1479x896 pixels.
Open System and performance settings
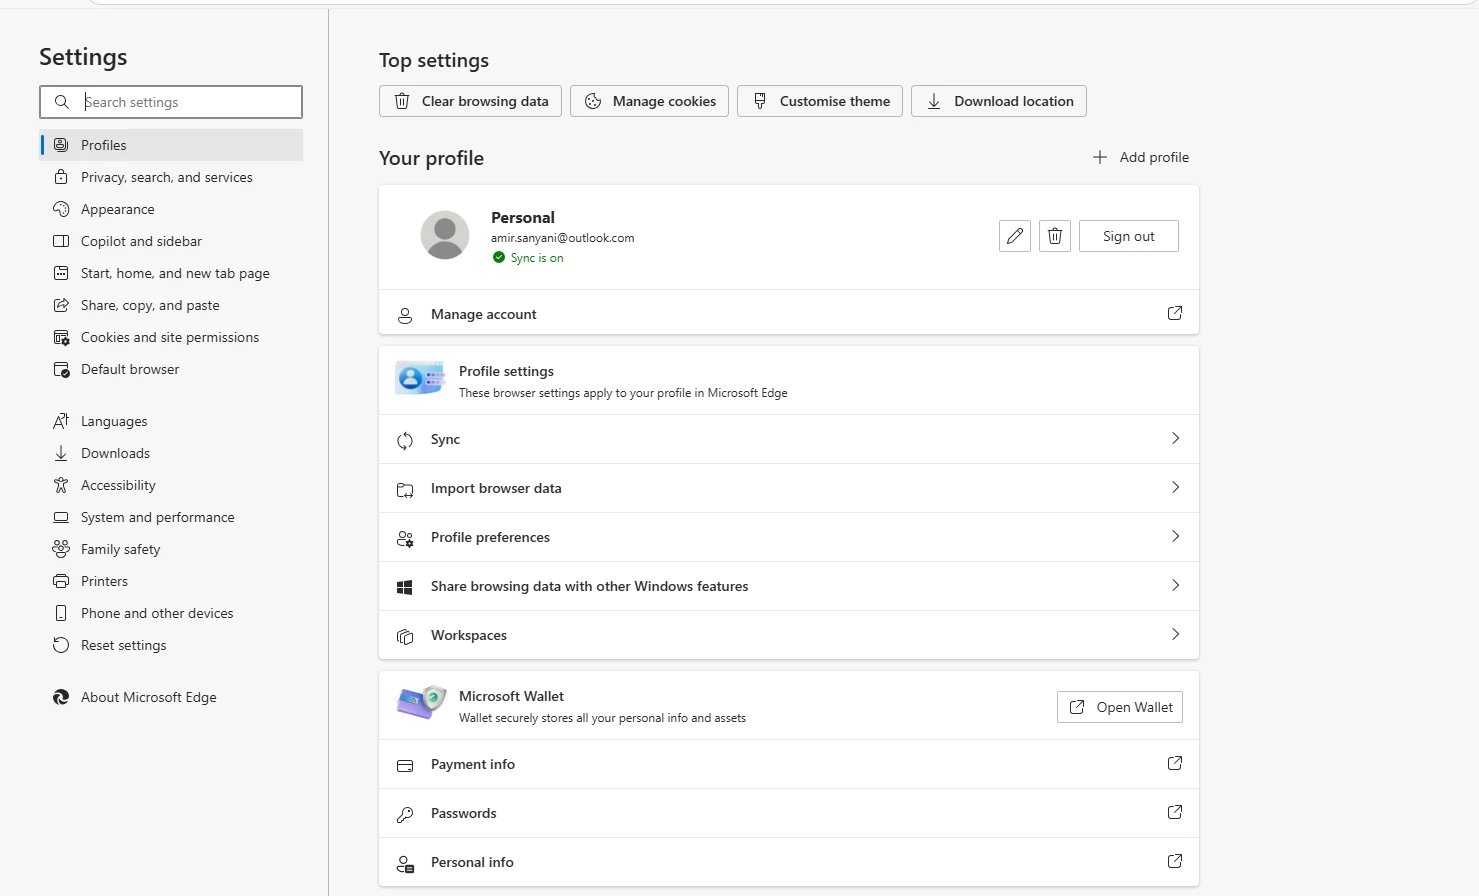(171, 517)
